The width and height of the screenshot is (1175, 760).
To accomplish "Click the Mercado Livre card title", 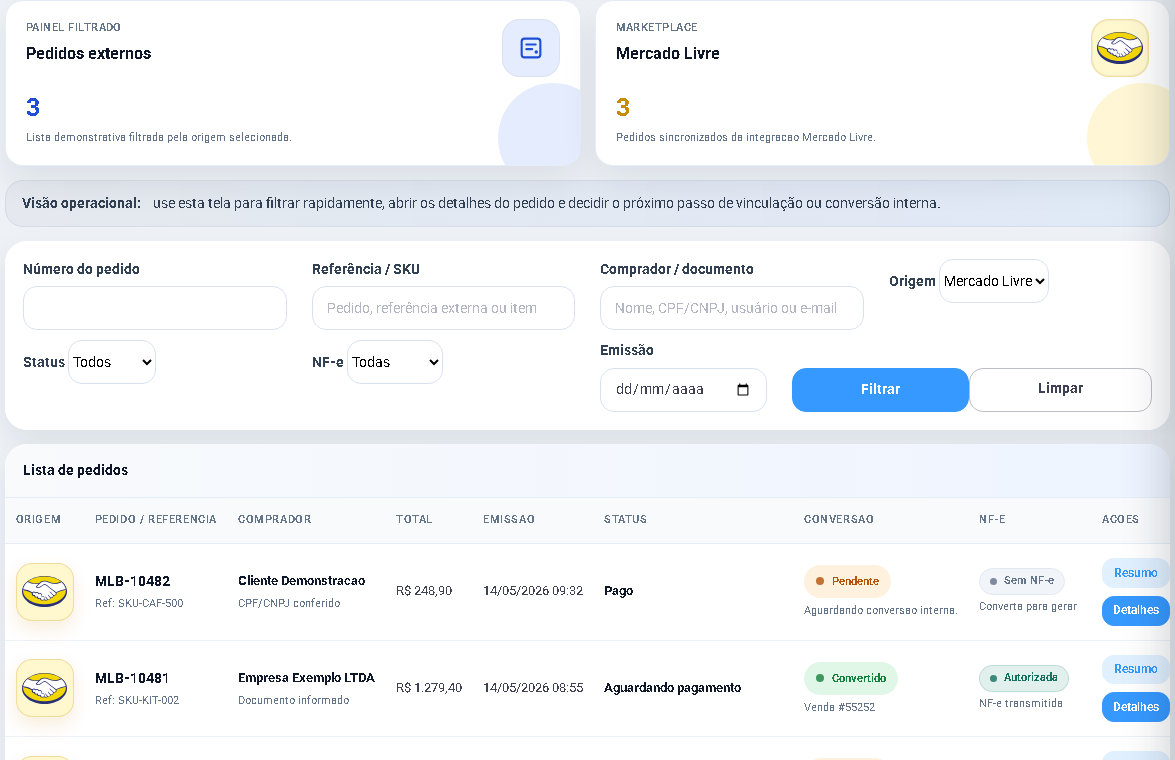I will tap(668, 53).
